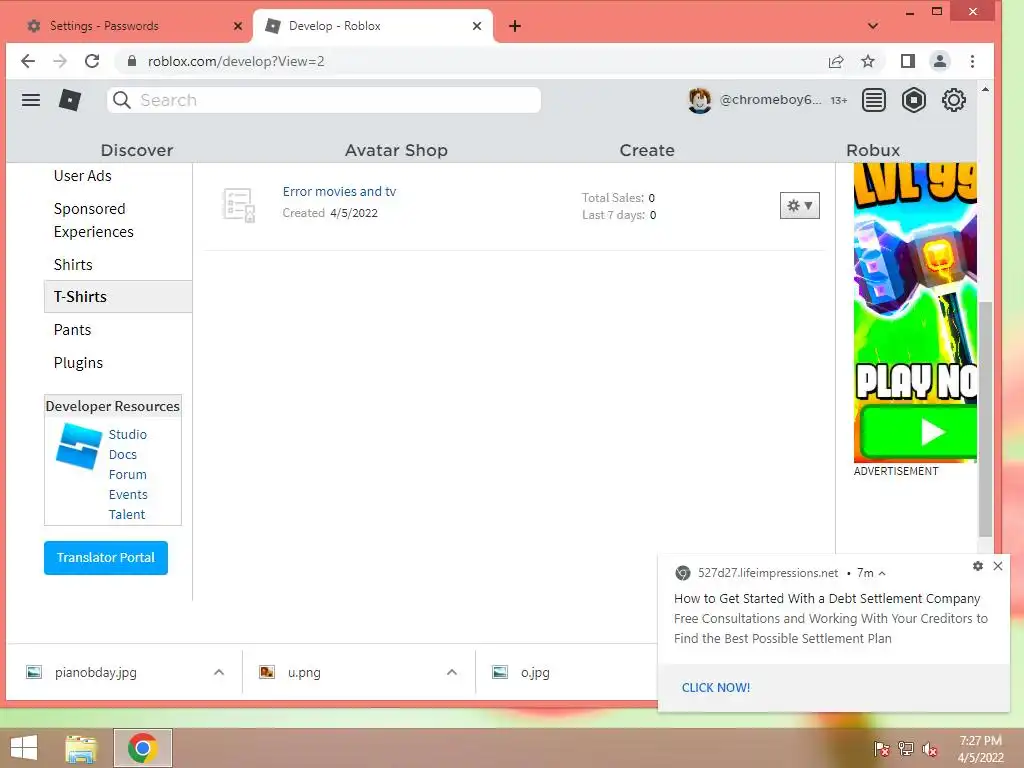Click CLICK NOW! in notification

pyautogui.click(x=716, y=688)
